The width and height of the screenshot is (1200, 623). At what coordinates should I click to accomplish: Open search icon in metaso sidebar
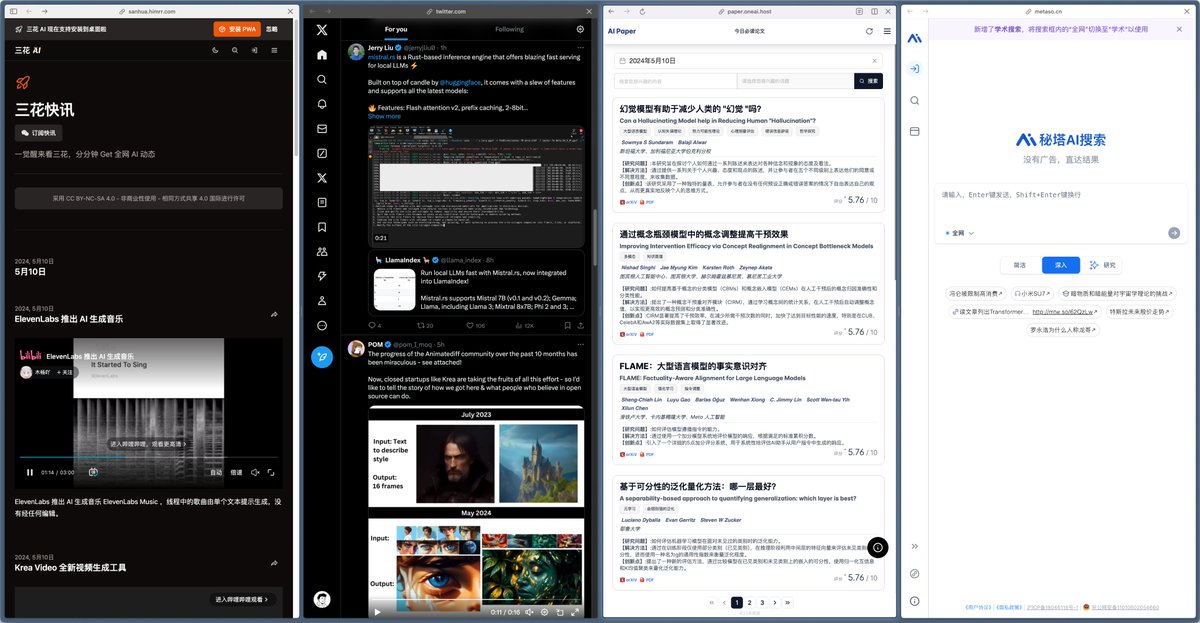click(x=914, y=100)
